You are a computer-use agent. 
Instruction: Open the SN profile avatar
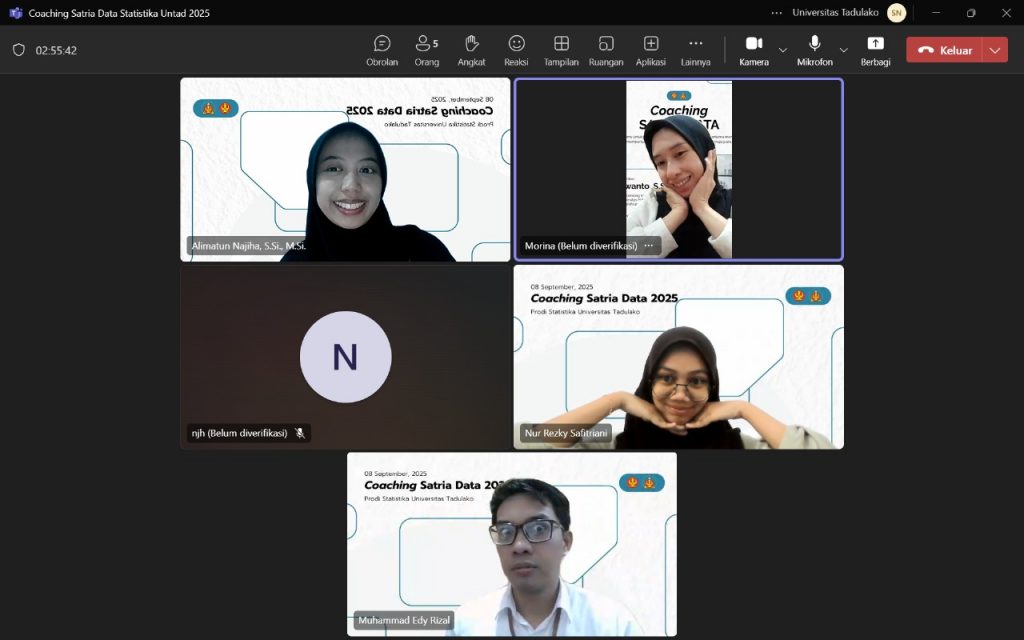tap(896, 13)
